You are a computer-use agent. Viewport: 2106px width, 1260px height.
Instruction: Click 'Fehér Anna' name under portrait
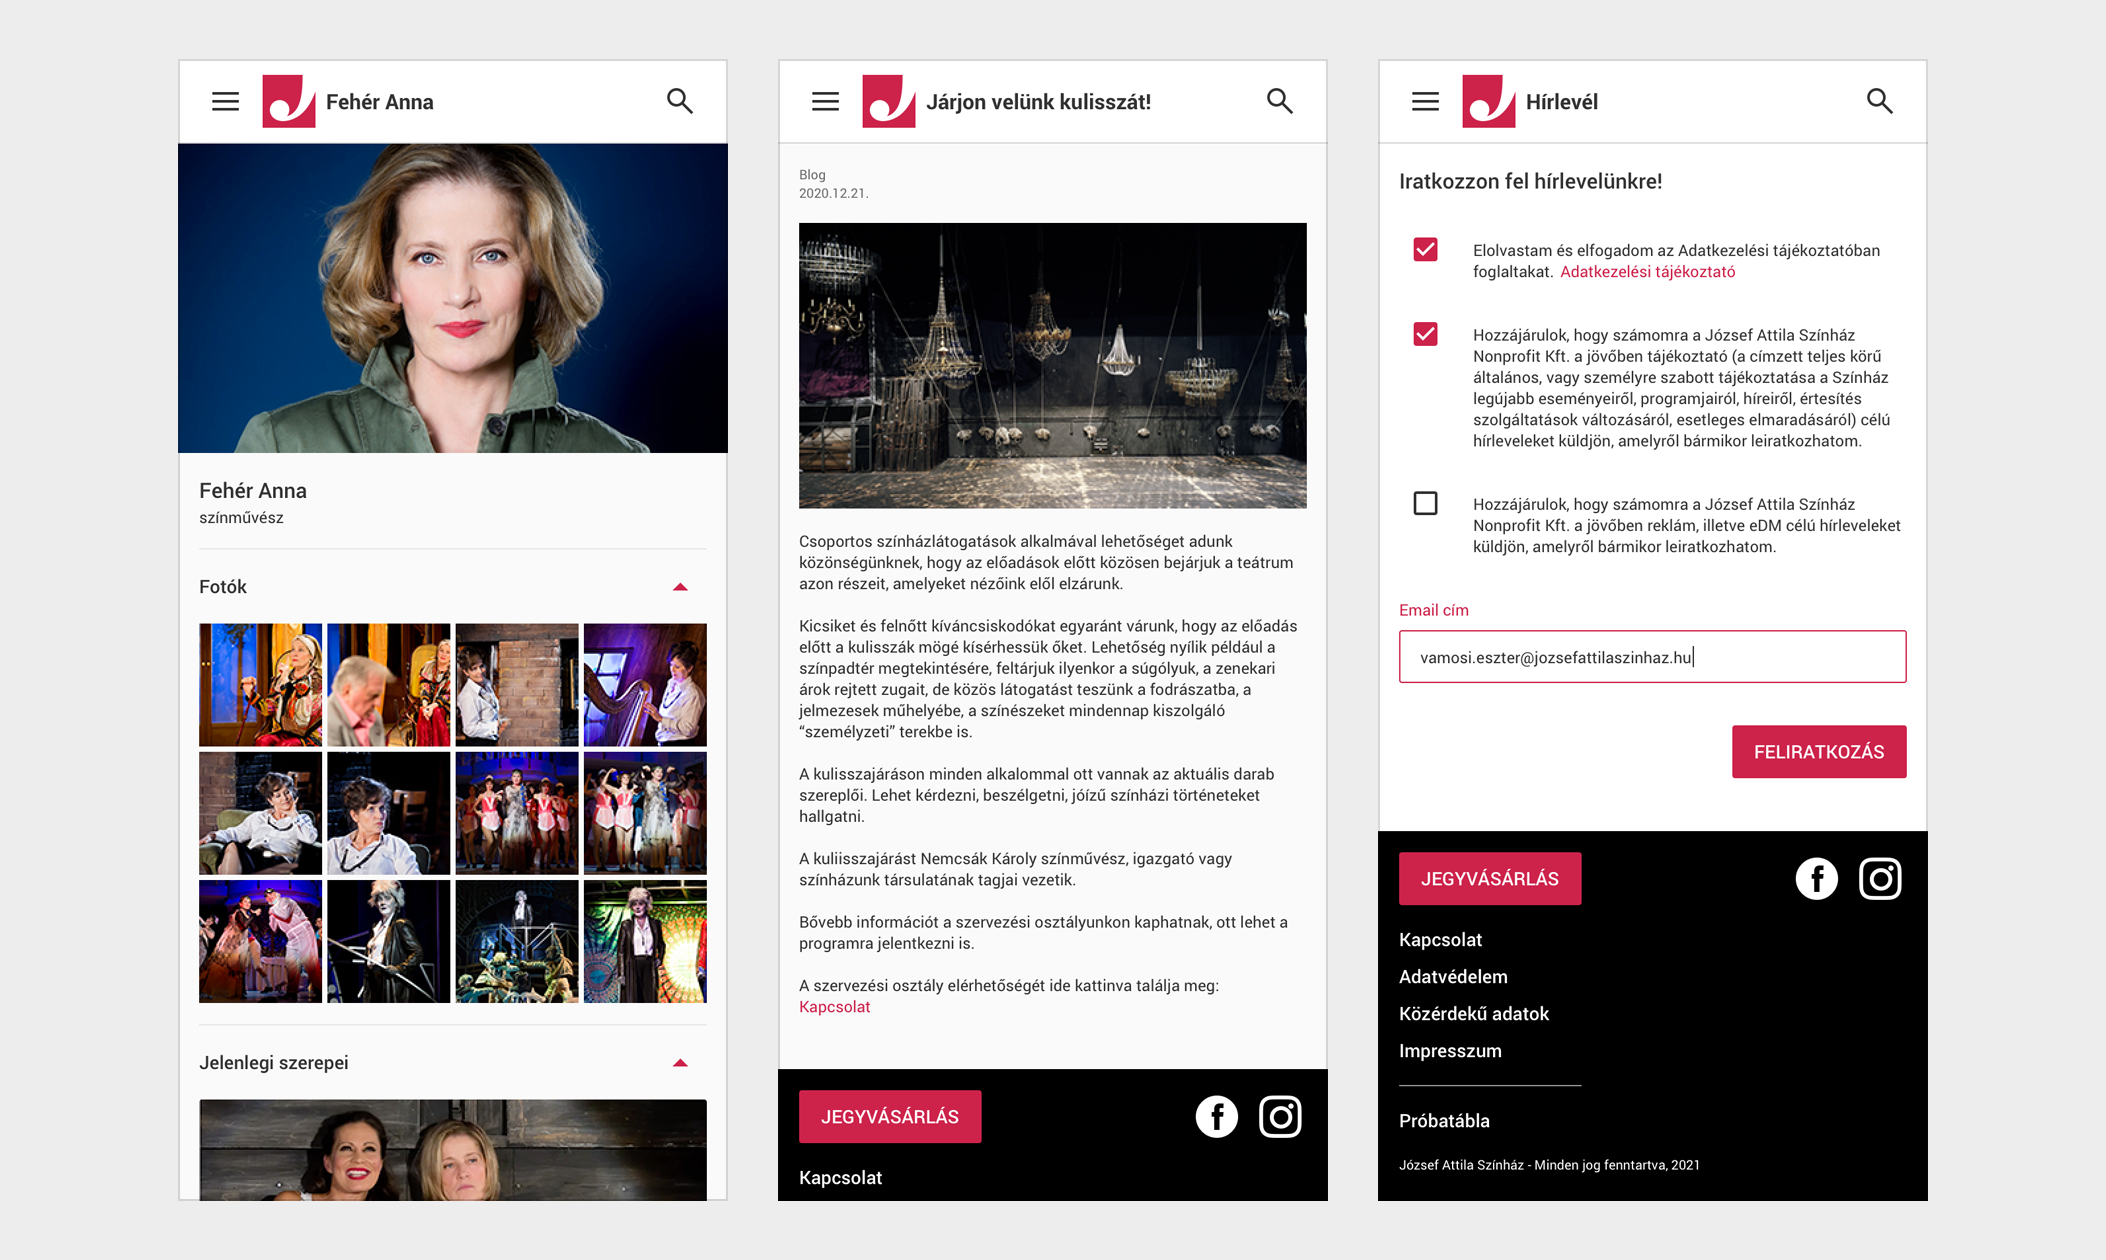coord(253,491)
